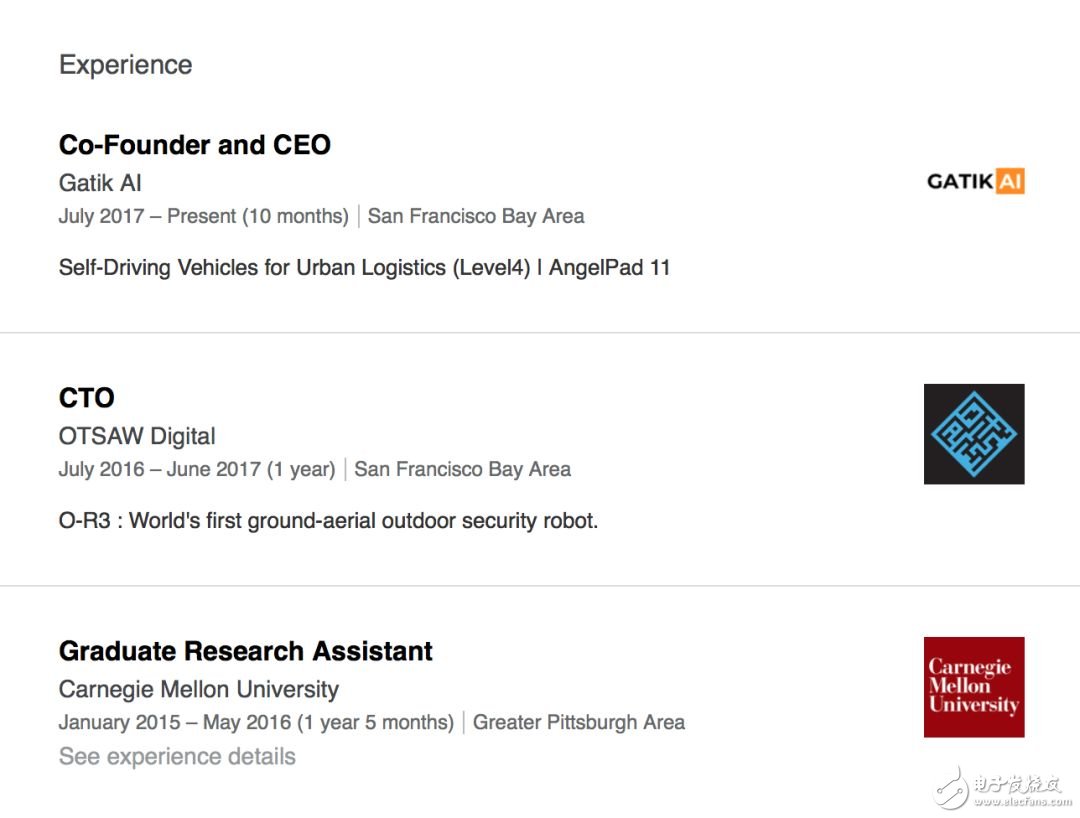Click the July 2017 – Present date range
This screenshot has width=1080, height=818.
click(203, 216)
